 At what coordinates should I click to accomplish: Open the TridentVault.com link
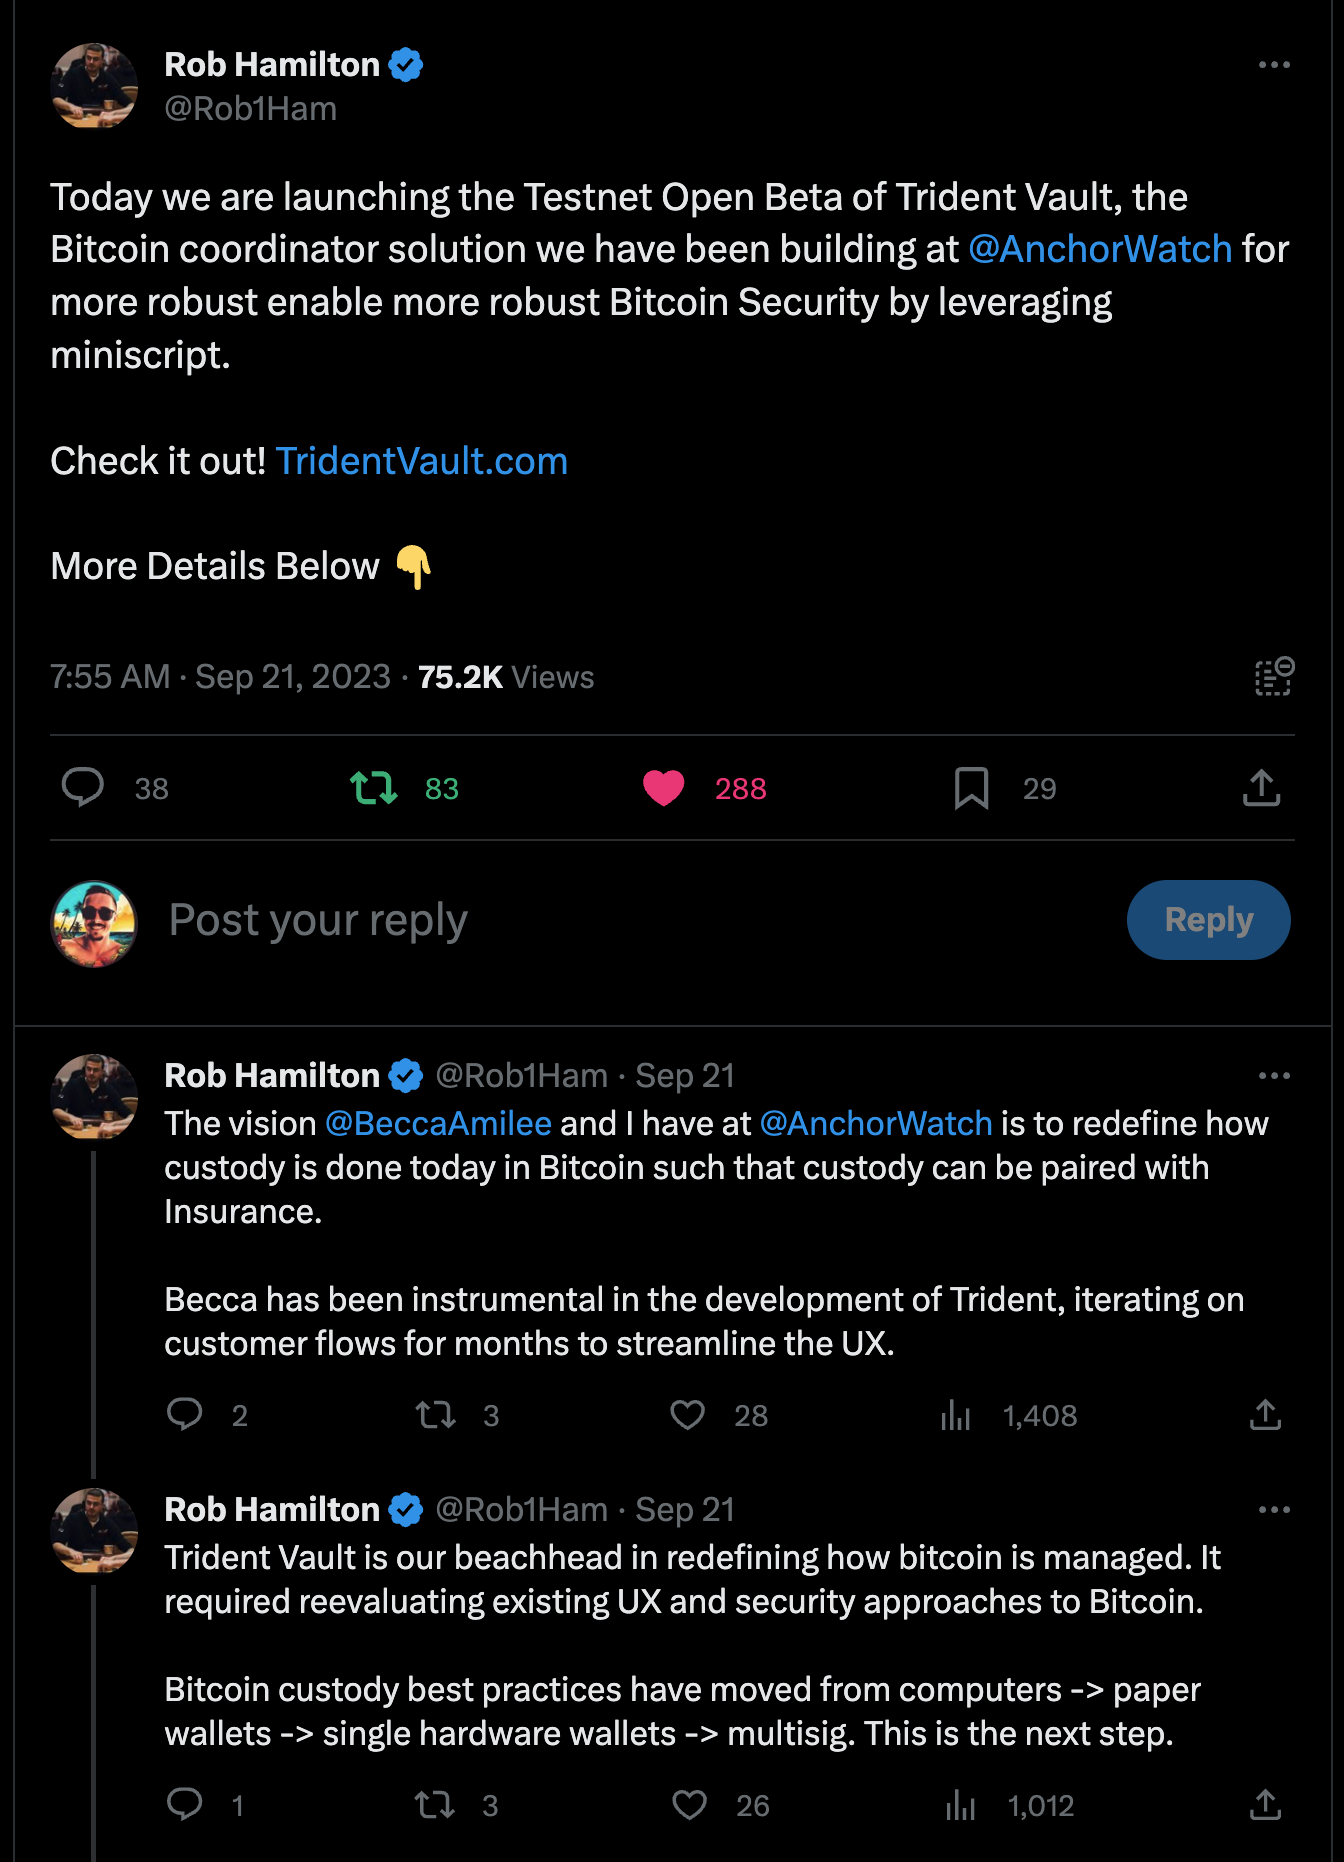[x=421, y=461]
